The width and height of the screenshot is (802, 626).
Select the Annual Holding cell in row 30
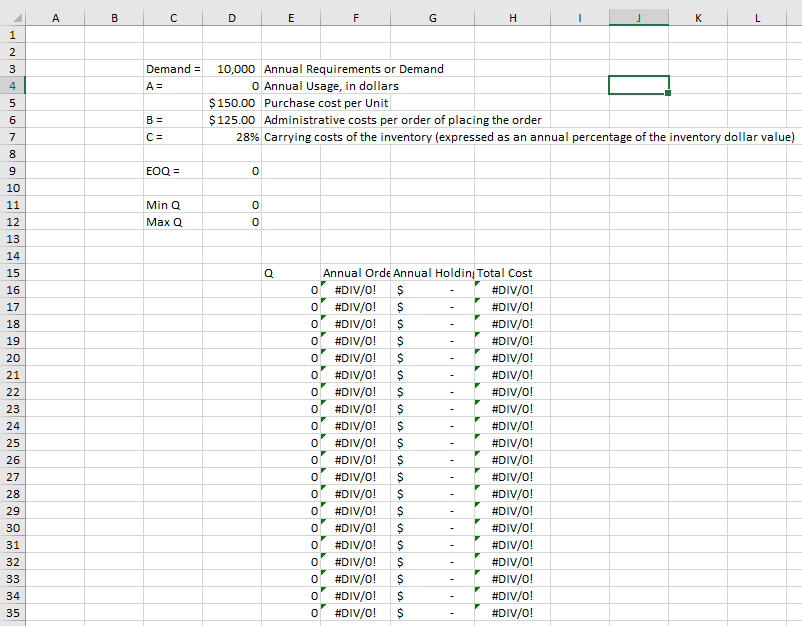coord(432,528)
